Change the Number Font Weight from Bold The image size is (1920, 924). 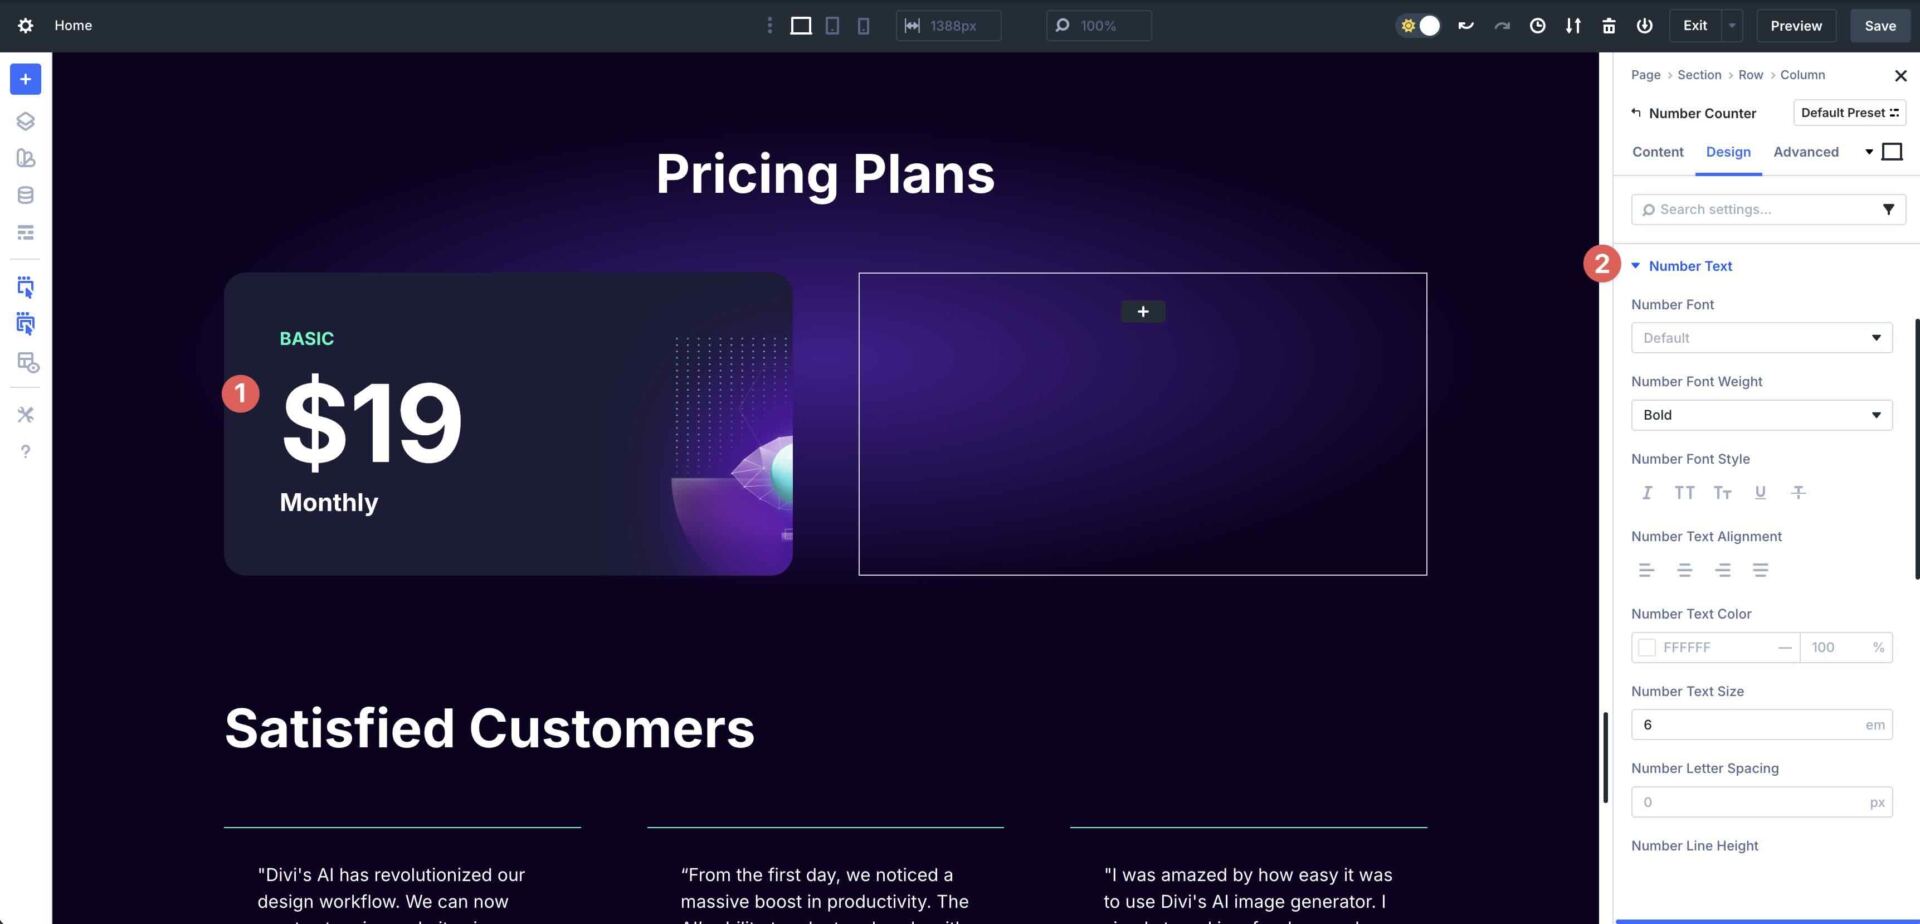tap(1761, 415)
